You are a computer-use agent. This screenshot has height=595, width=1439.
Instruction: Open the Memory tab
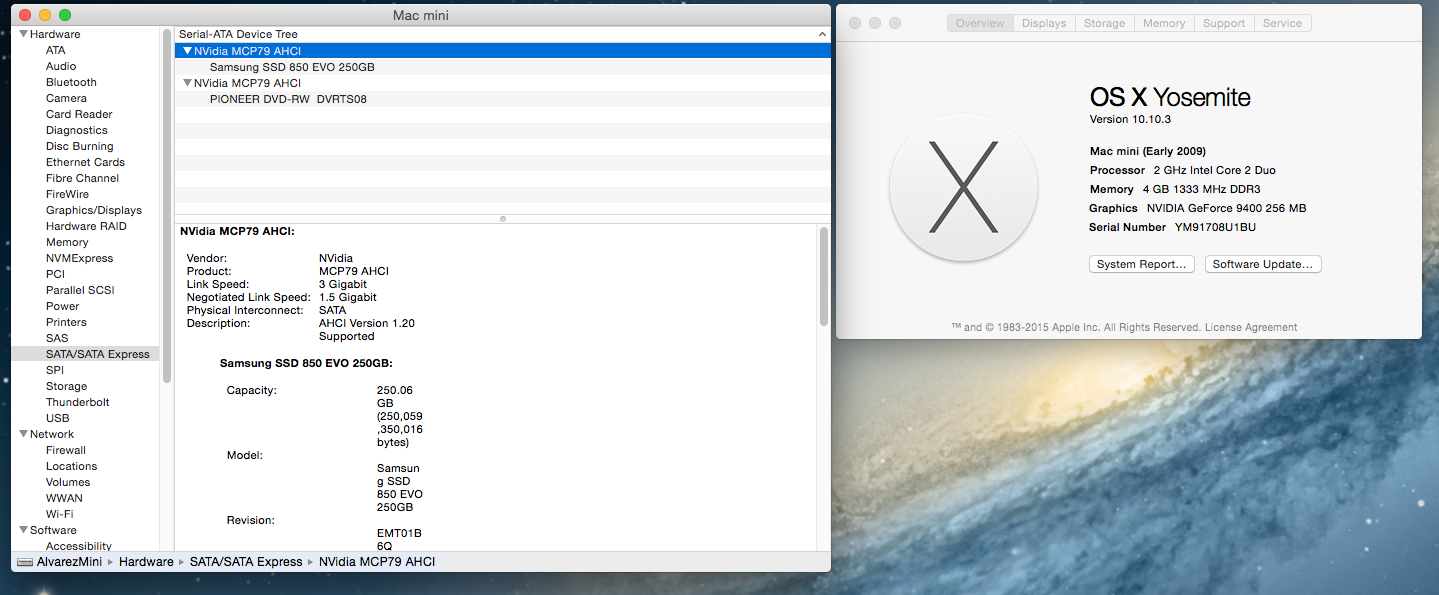1164,23
